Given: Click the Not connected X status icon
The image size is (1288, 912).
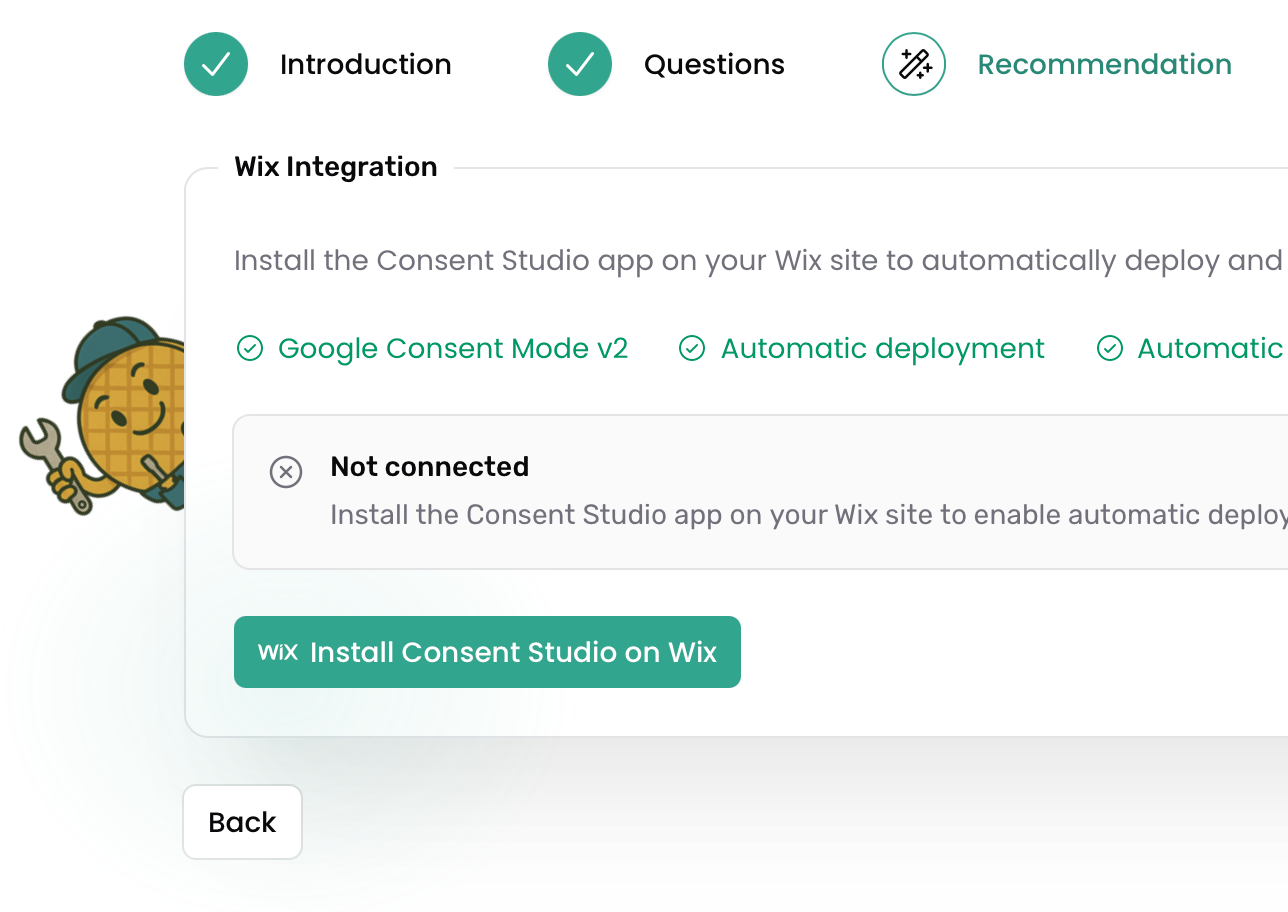Looking at the screenshot, I should click(x=286, y=472).
